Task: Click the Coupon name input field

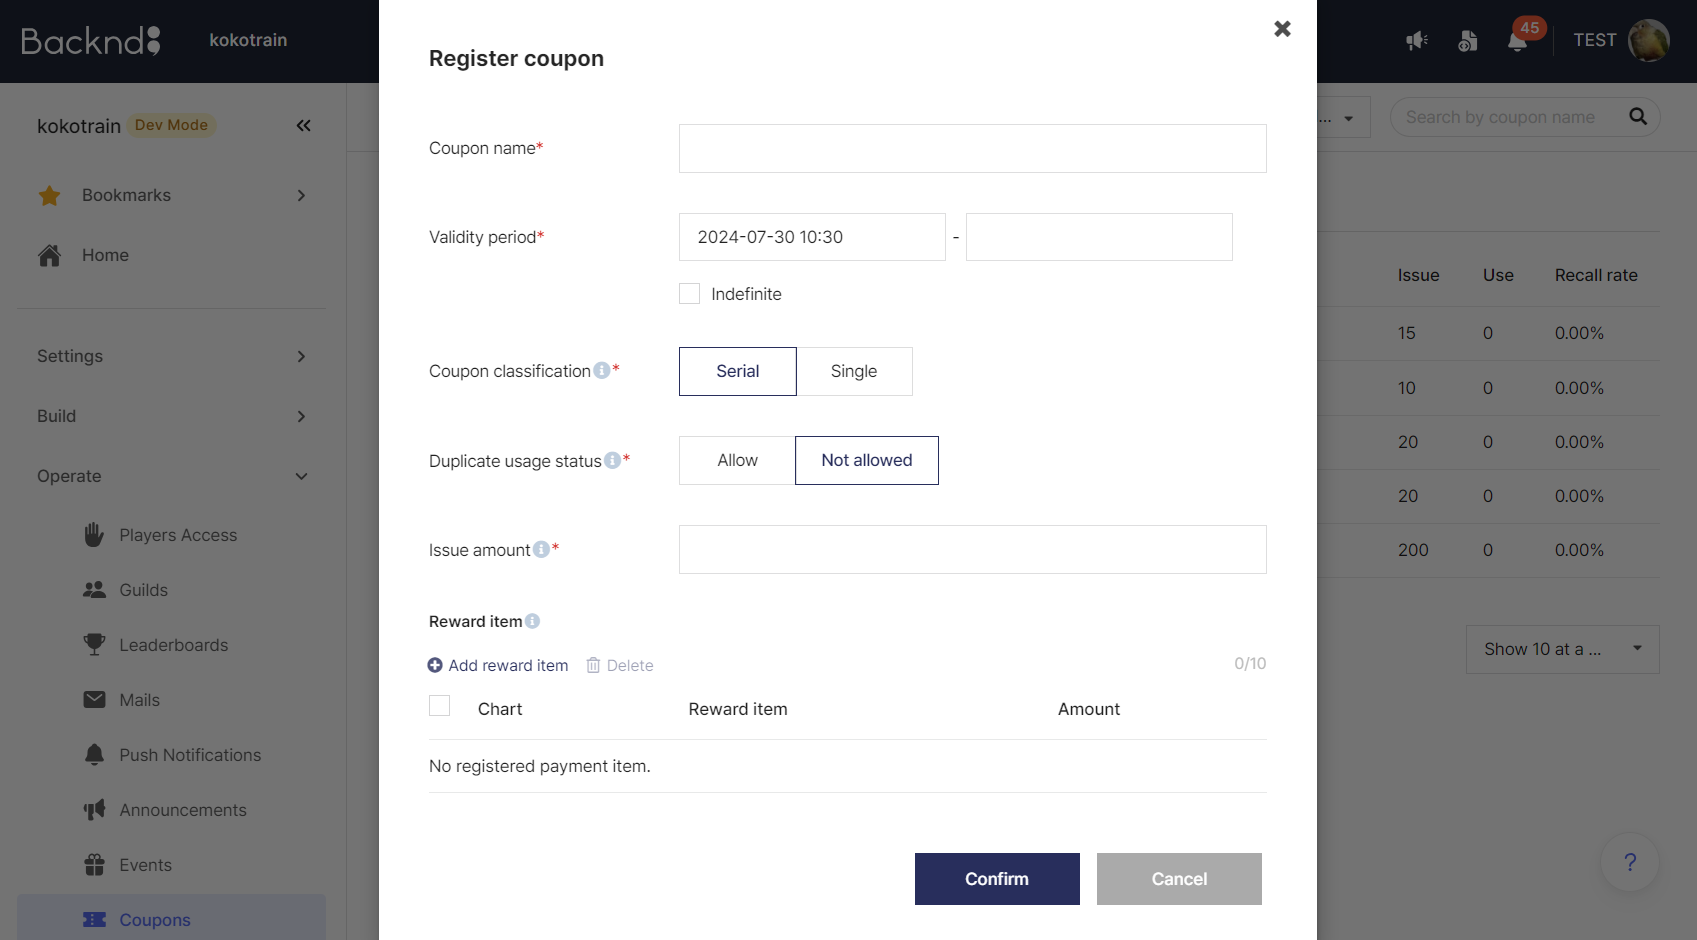Action: [x=972, y=149]
